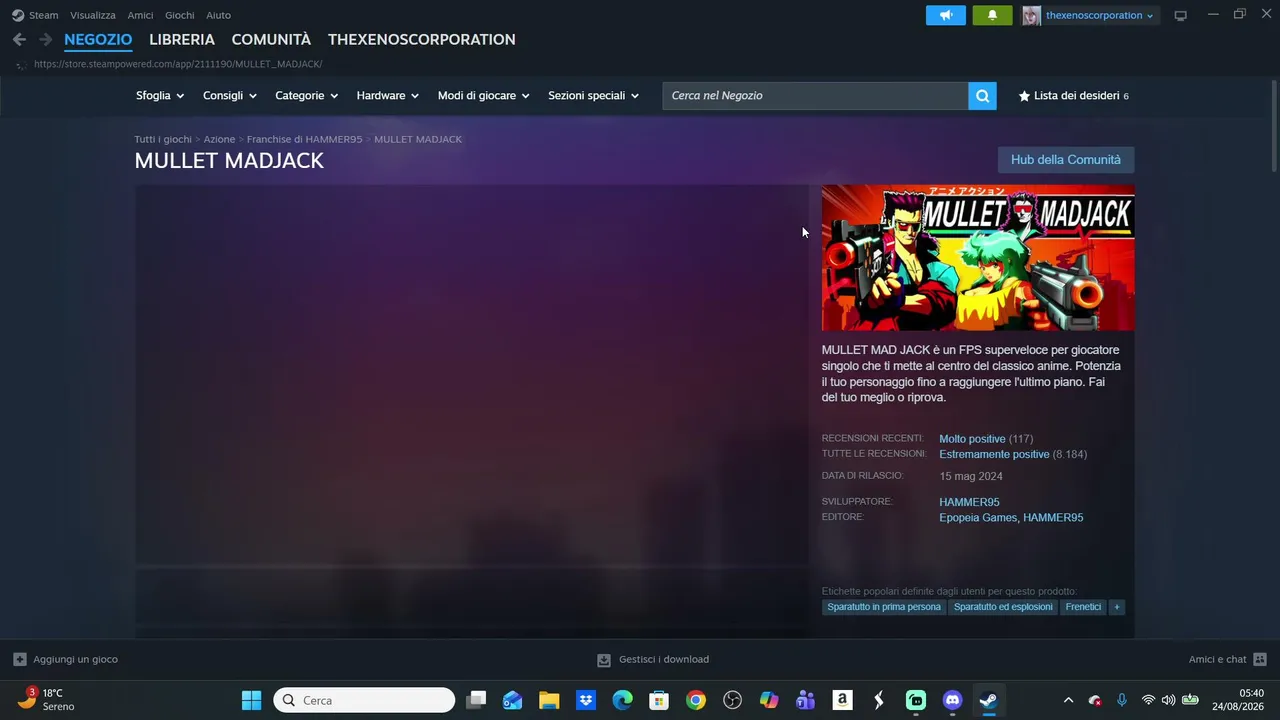
Task: Open the Windows Start menu
Action: tap(251, 700)
